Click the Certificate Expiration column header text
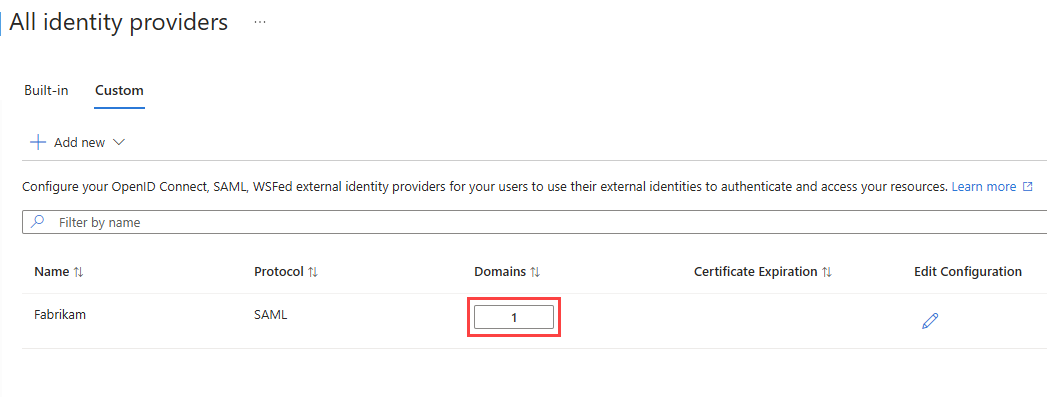 pos(755,272)
